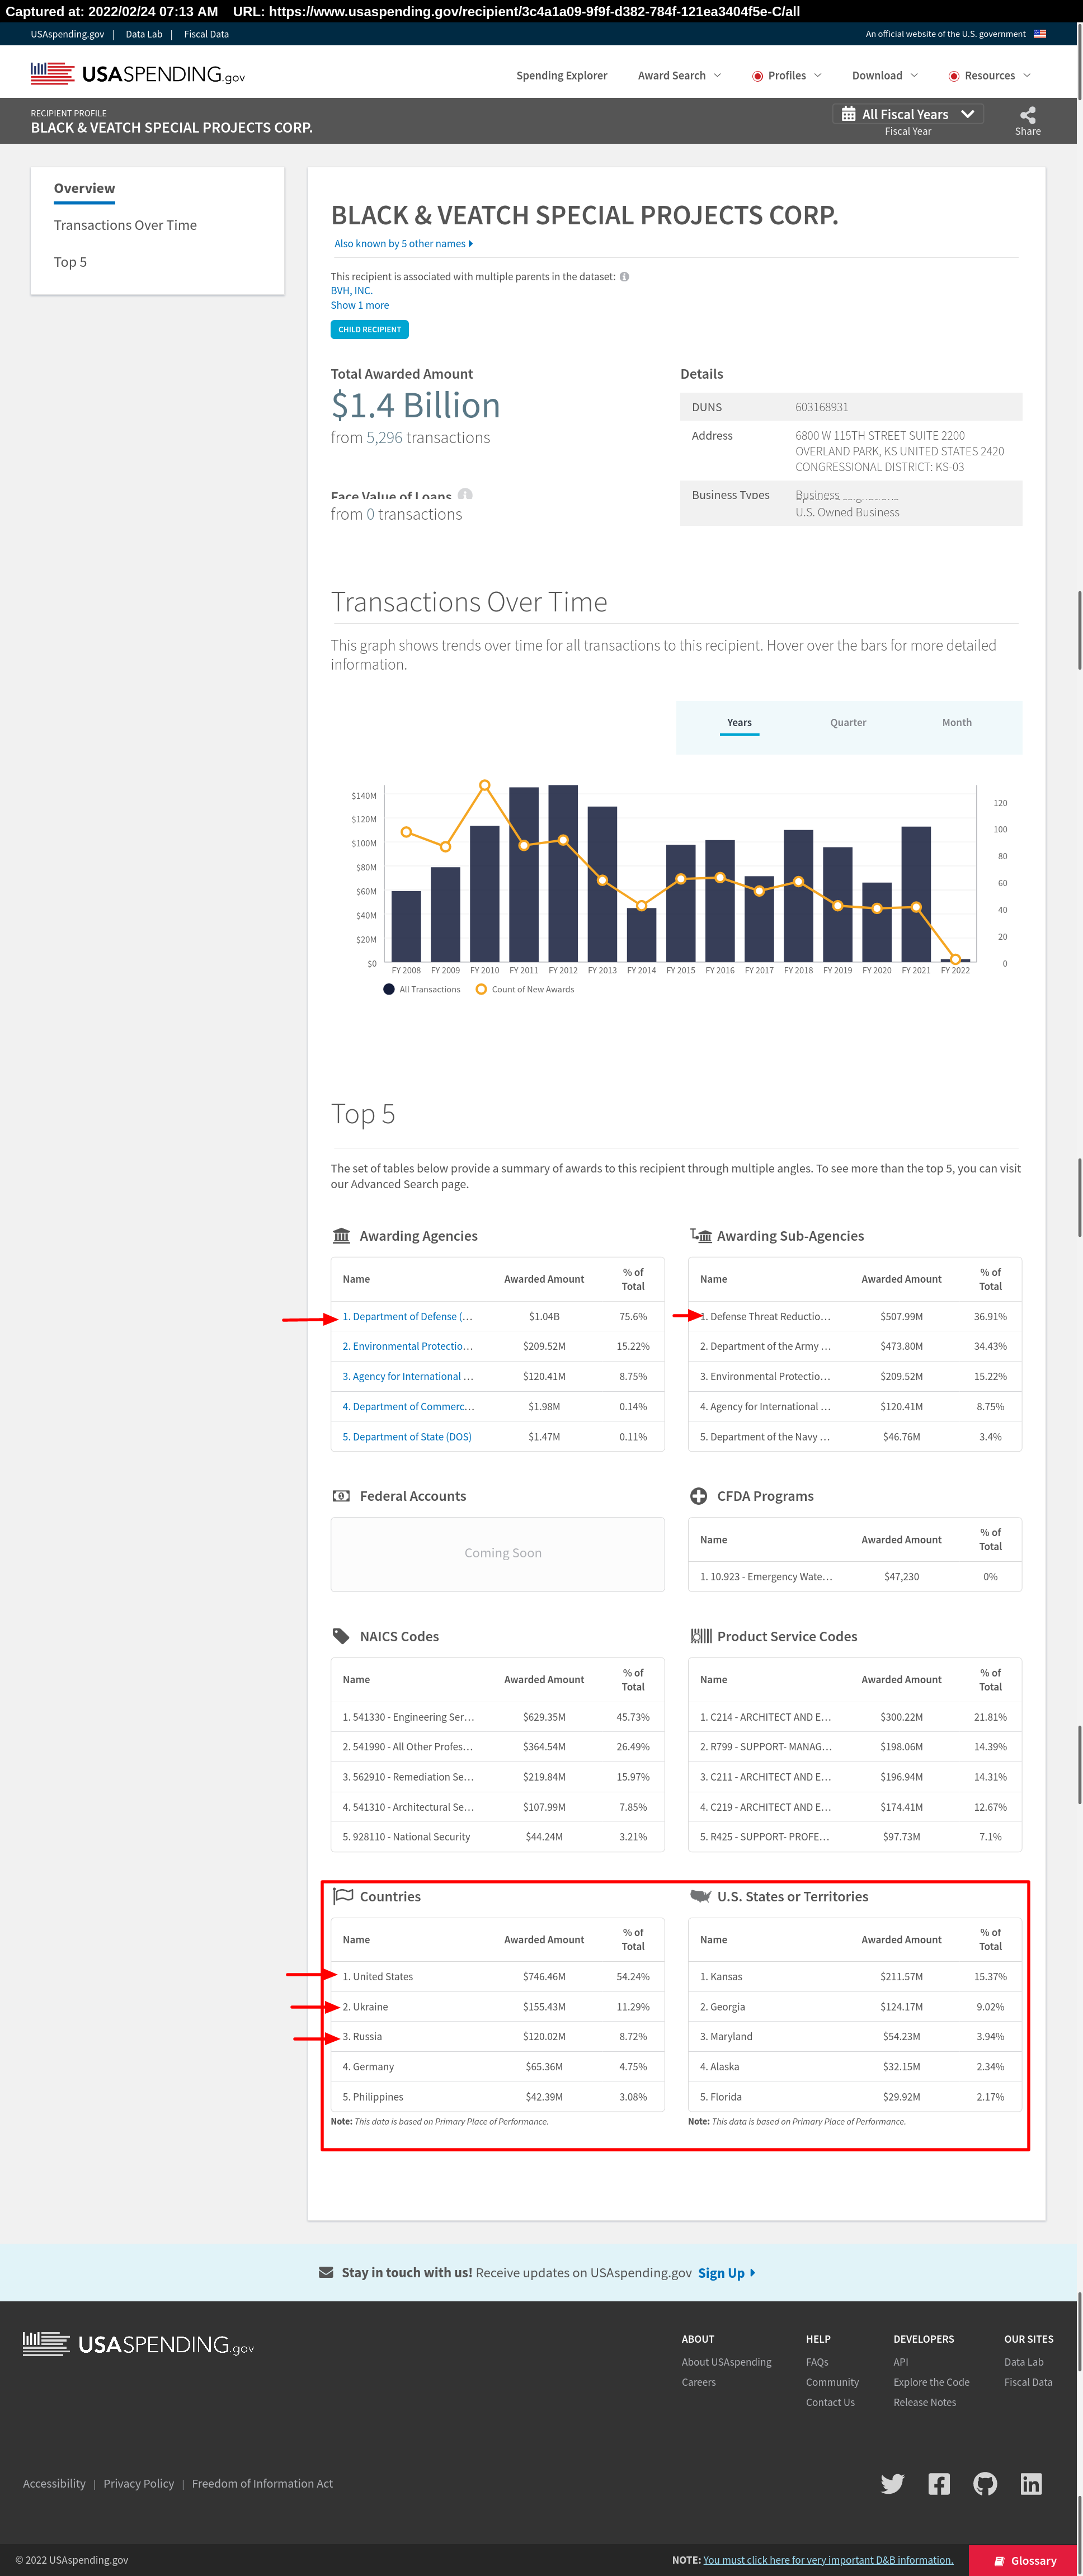
Task: Click the Awarding Agencies building icon
Action: coord(341,1236)
